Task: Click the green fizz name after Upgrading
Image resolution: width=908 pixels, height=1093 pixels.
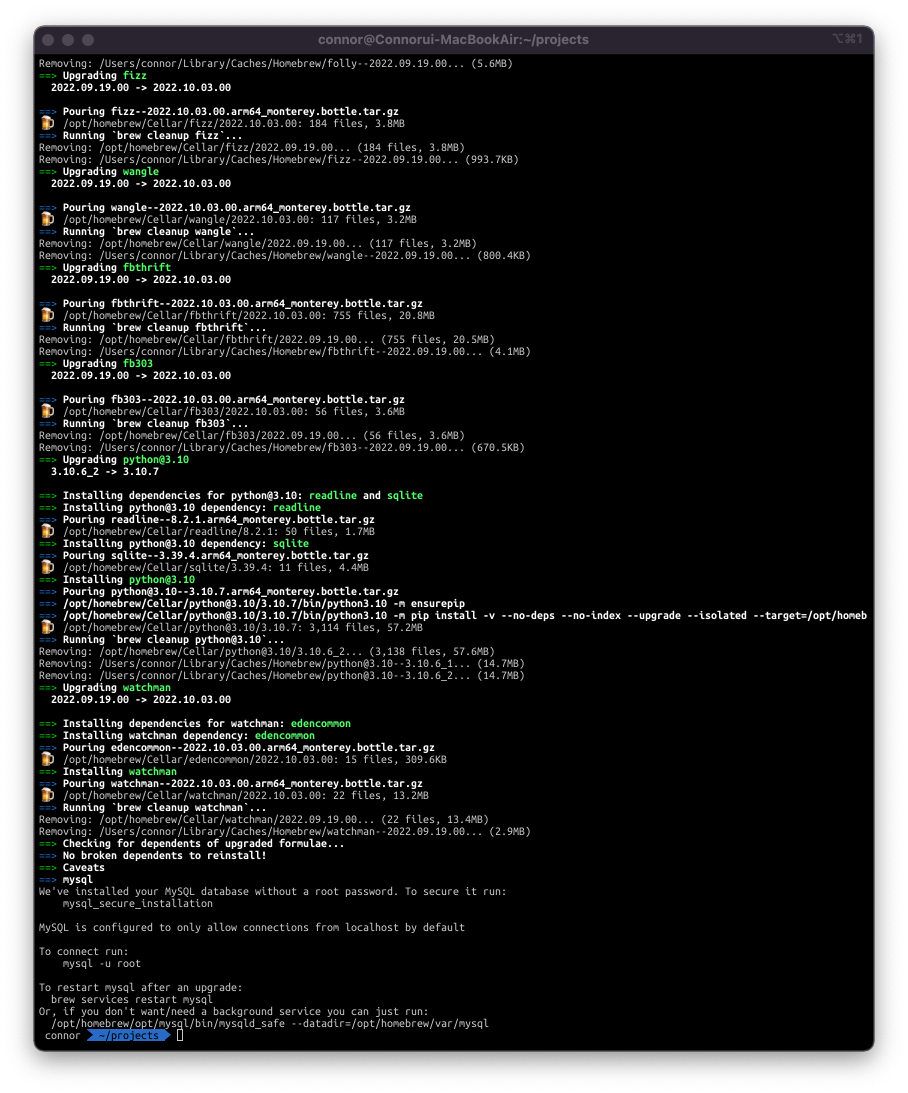Action: pos(135,75)
